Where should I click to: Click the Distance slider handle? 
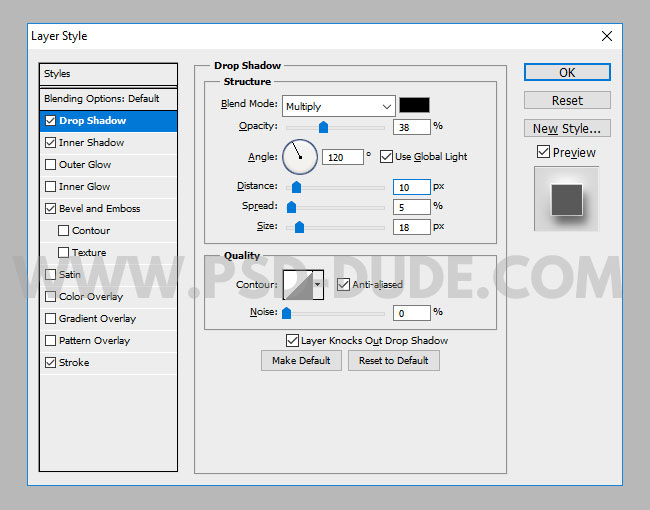click(296, 187)
